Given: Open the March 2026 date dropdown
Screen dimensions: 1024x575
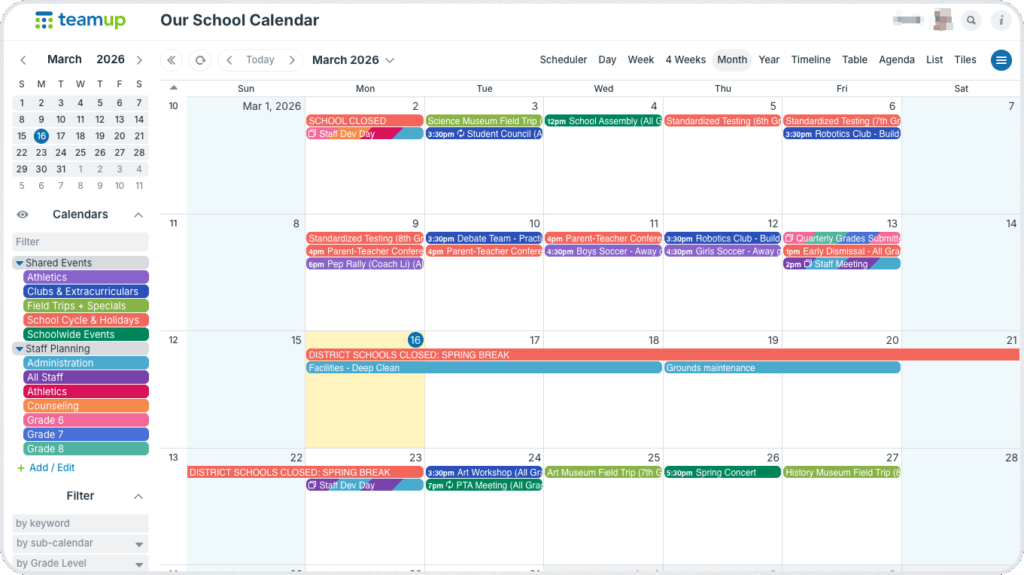Looking at the screenshot, I should (353, 60).
